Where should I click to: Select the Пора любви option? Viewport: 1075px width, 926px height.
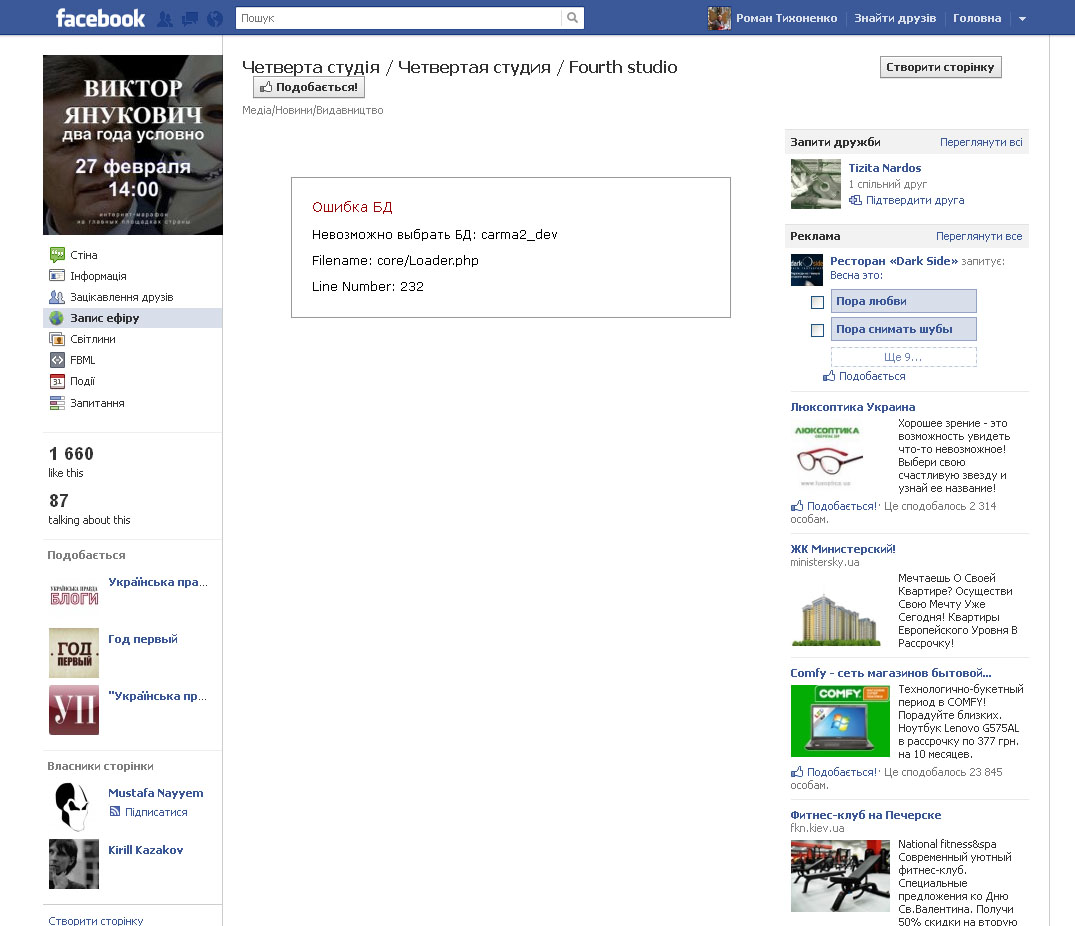[904, 301]
